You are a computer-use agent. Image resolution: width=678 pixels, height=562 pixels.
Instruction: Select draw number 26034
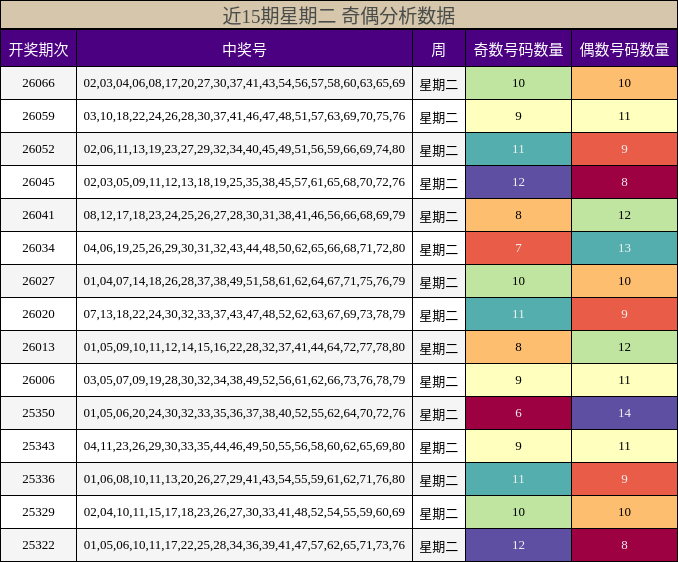click(x=38, y=248)
